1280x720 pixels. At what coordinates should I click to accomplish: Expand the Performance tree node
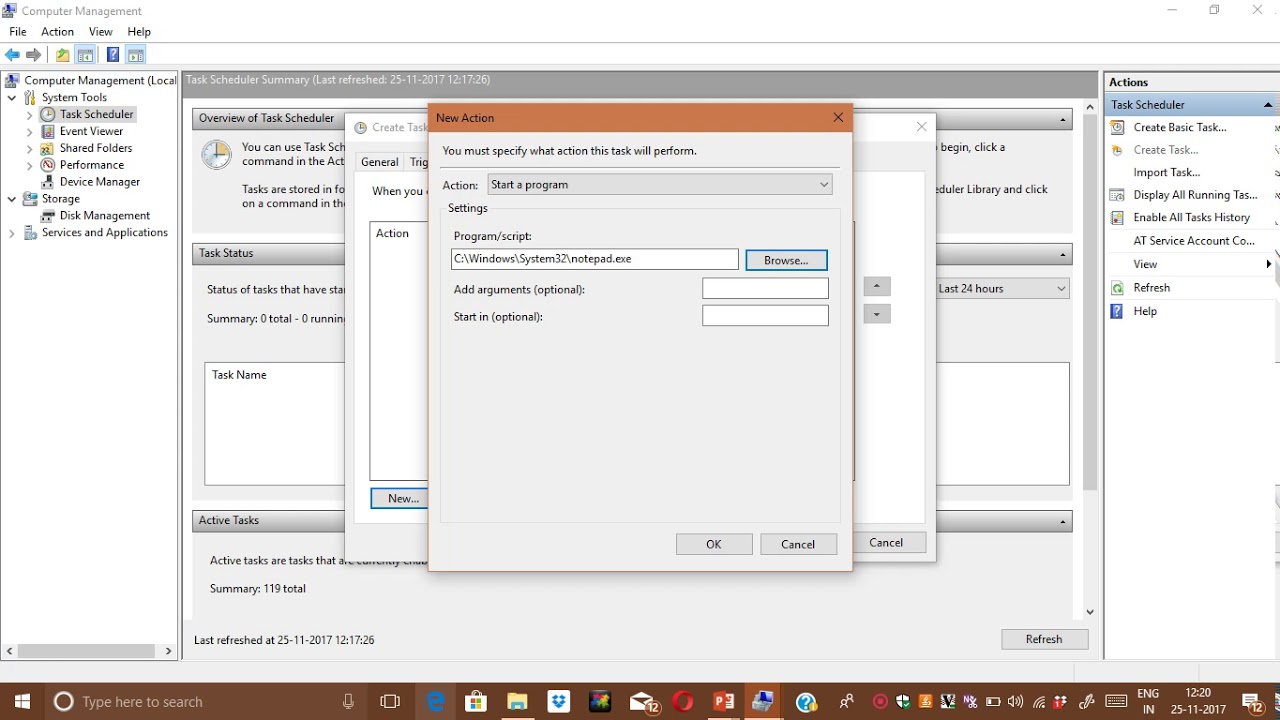point(30,165)
